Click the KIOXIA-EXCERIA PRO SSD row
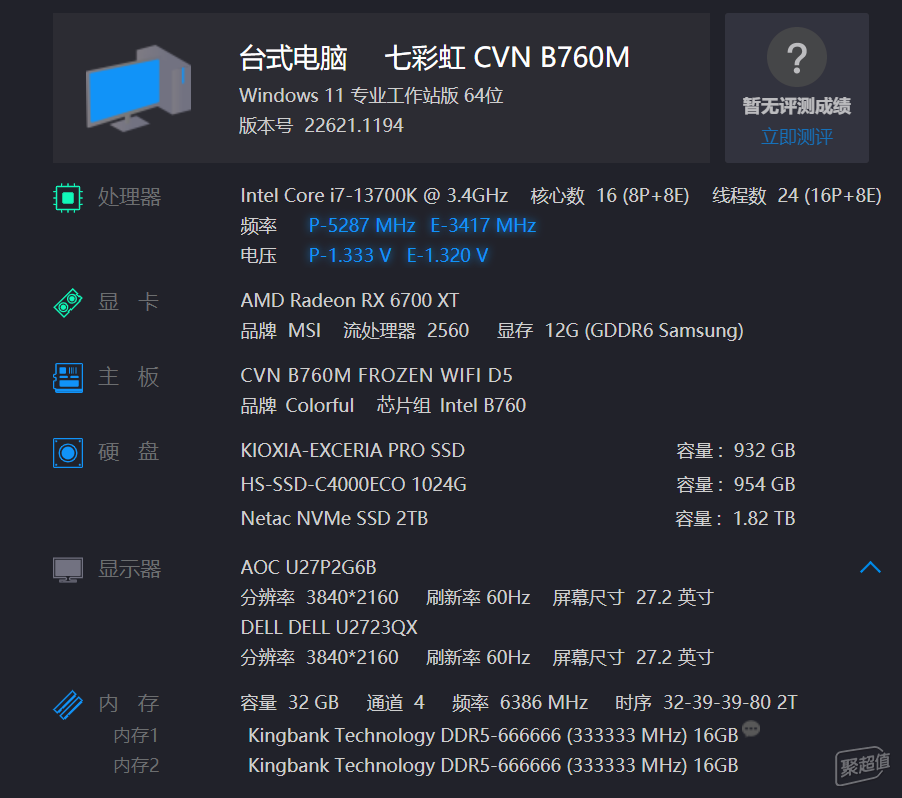The height and width of the screenshot is (798, 902). point(353,450)
